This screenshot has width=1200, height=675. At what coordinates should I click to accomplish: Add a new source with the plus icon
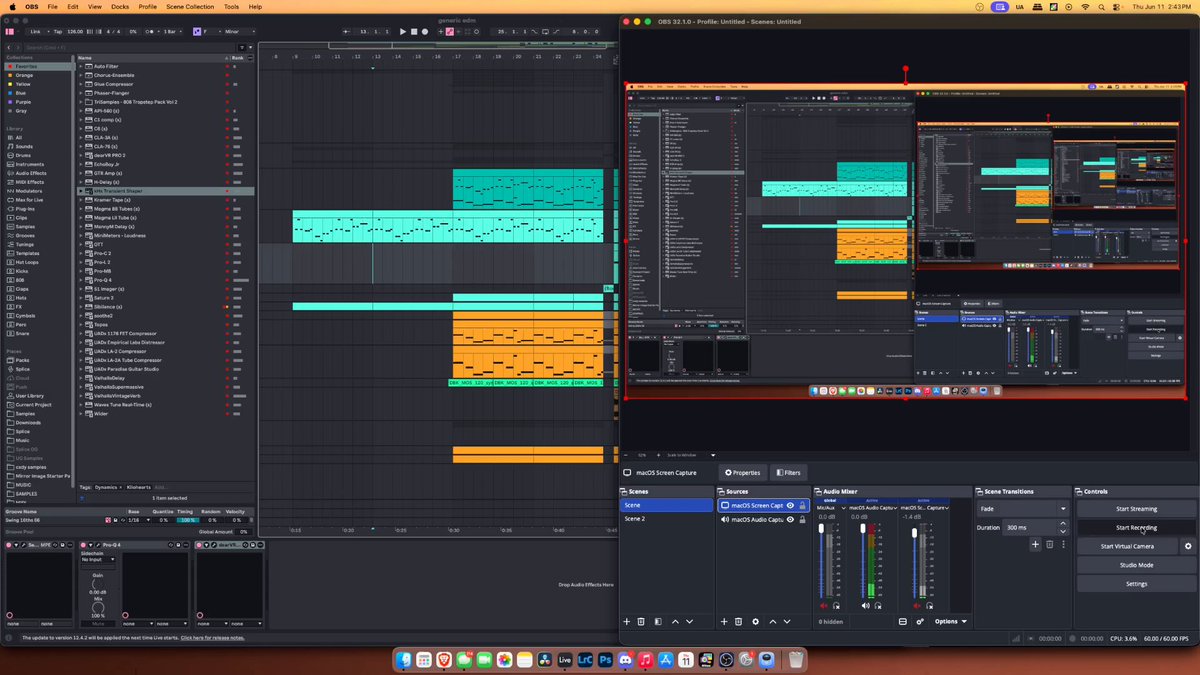(724, 621)
